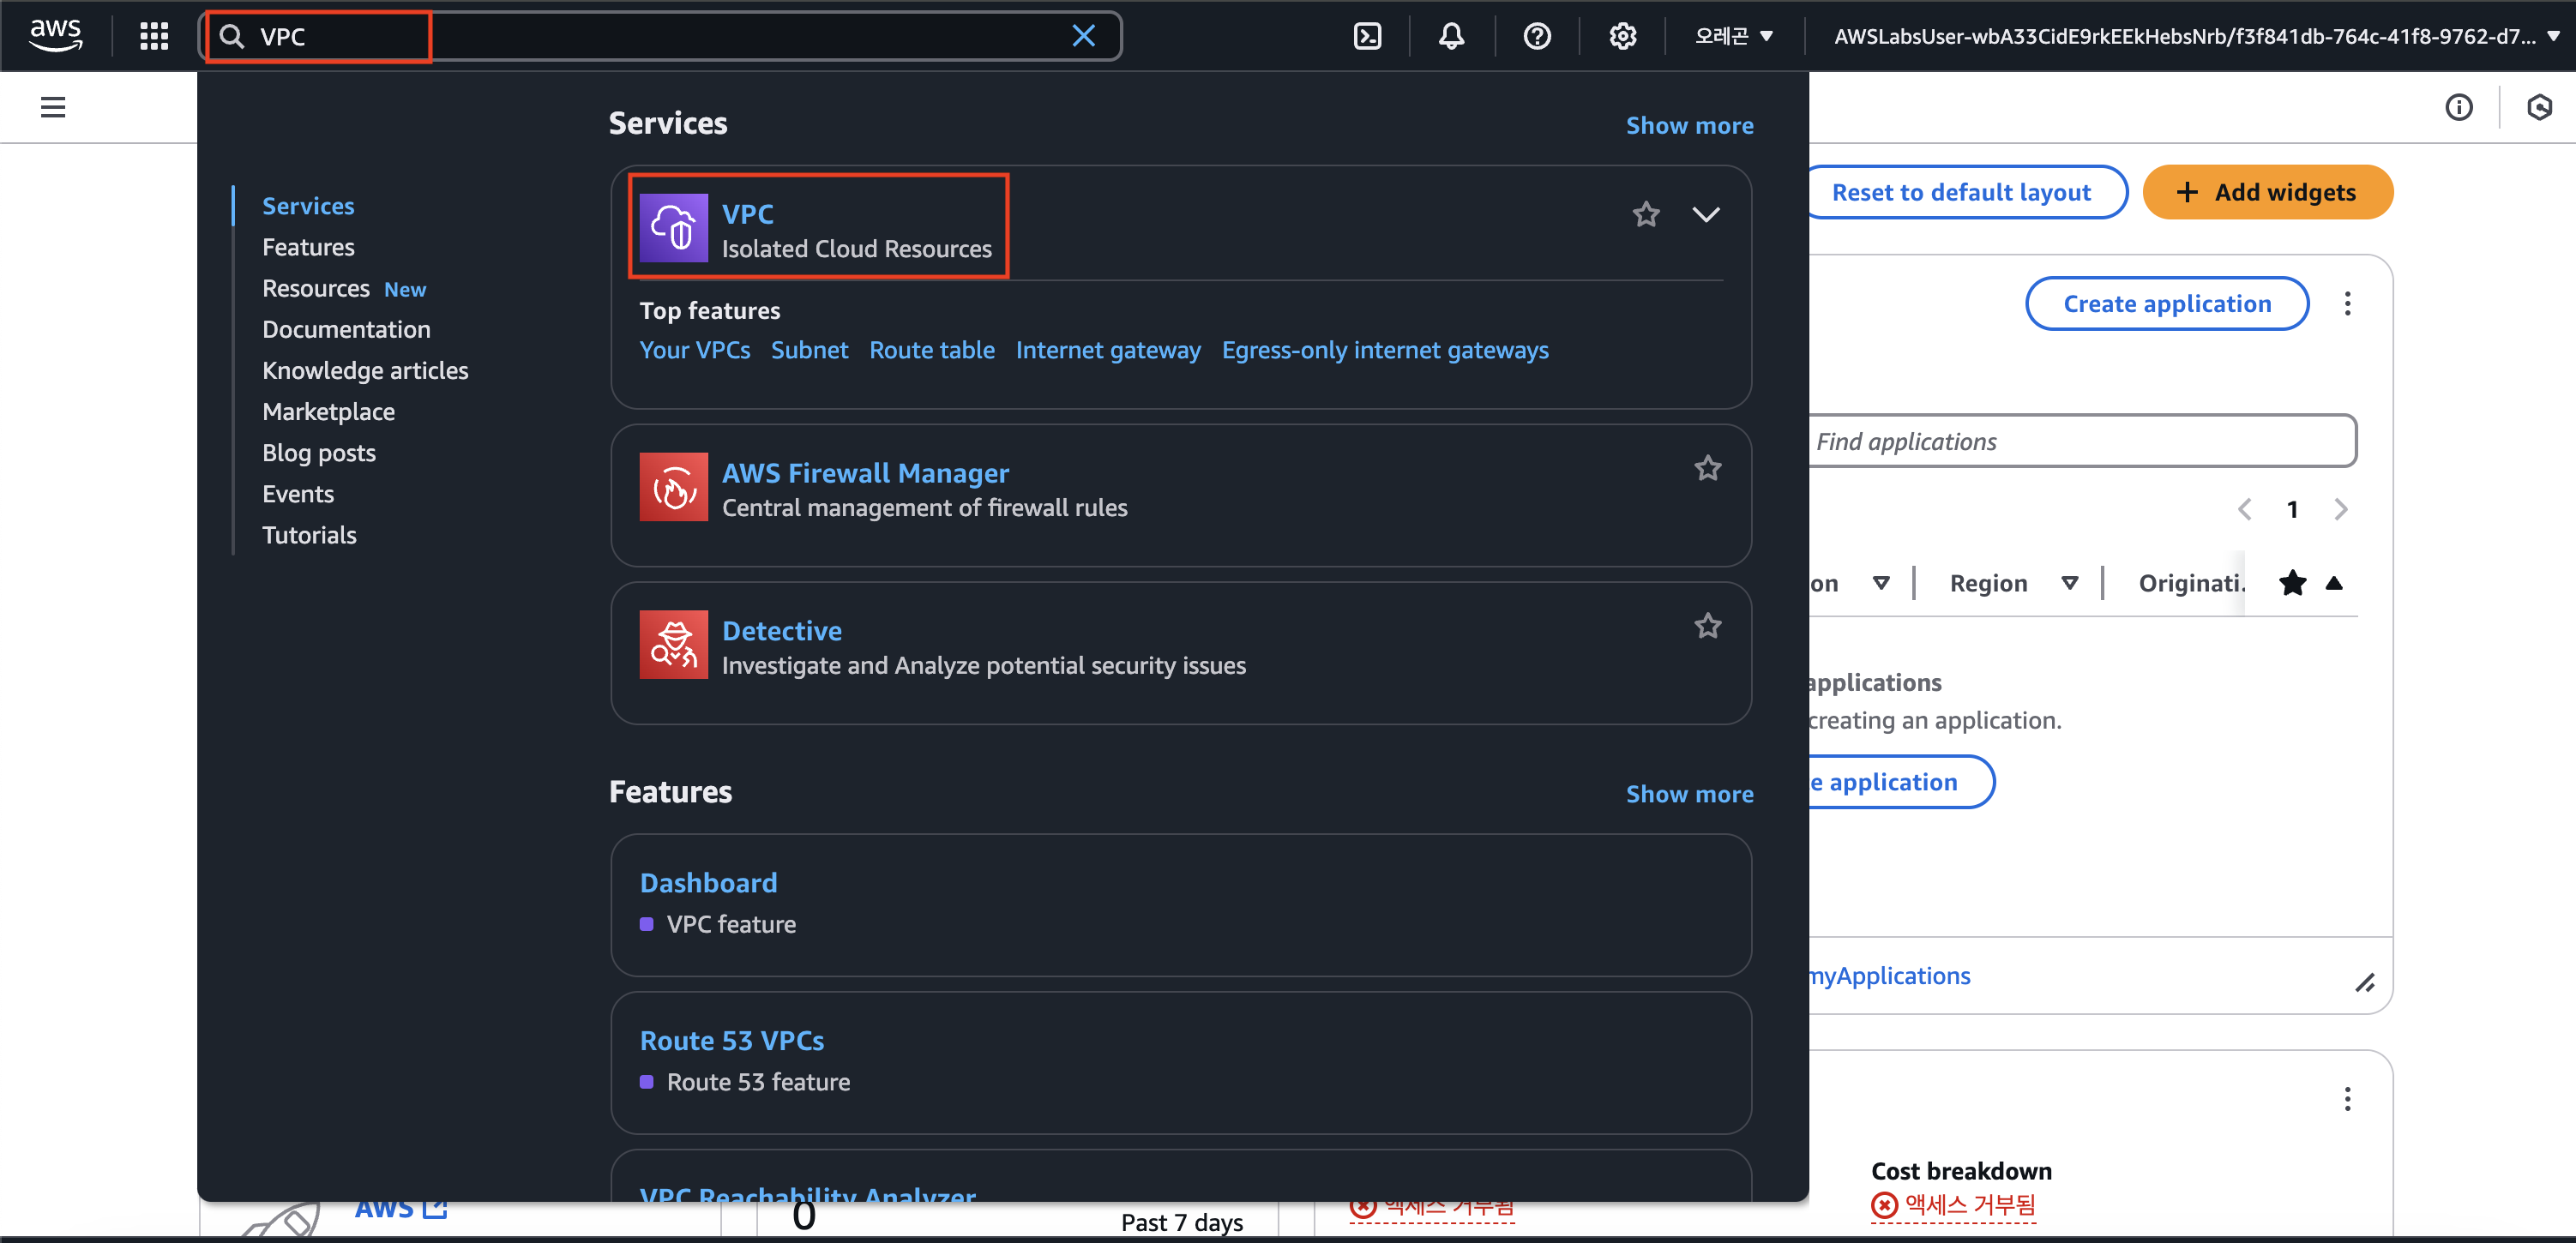Screen dimensions: 2576x1243
Task: Open the Dashboard VPC feature link
Action: pyautogui.click(x=708, y=883)
